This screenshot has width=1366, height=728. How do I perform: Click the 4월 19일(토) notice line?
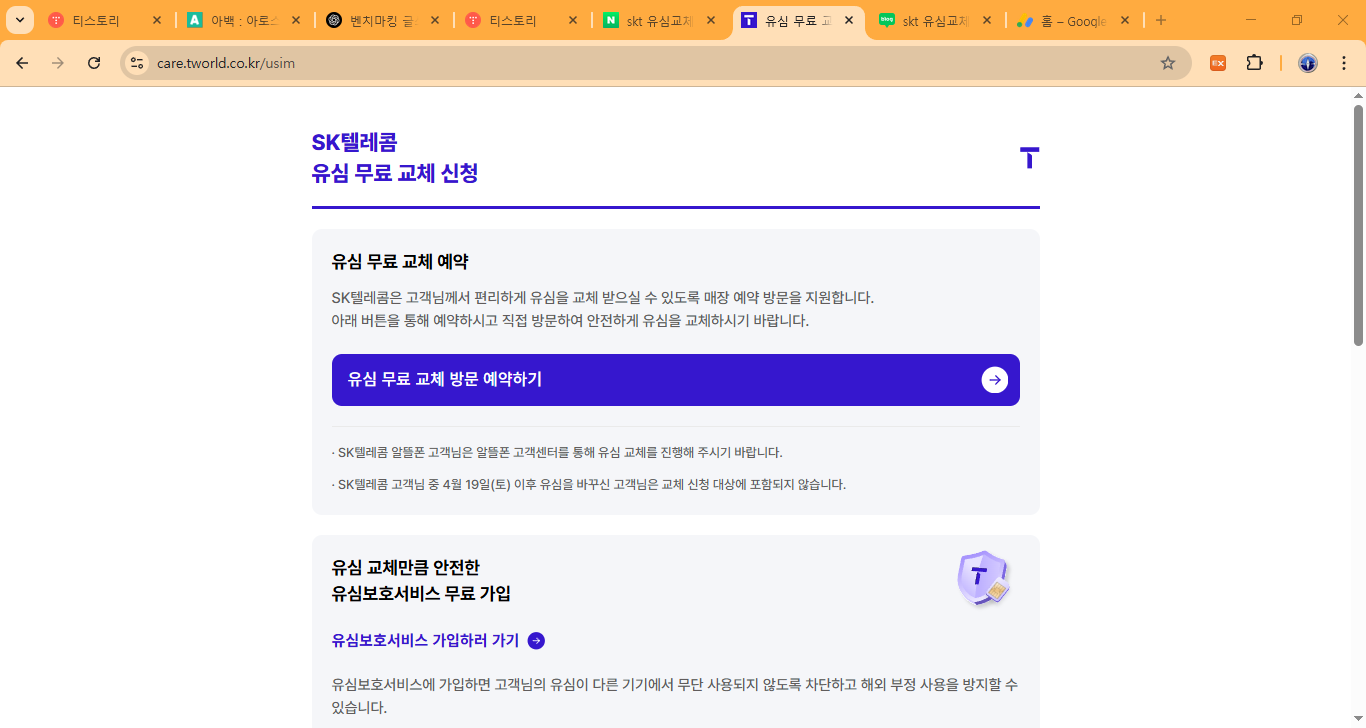[x=589, y=485]
